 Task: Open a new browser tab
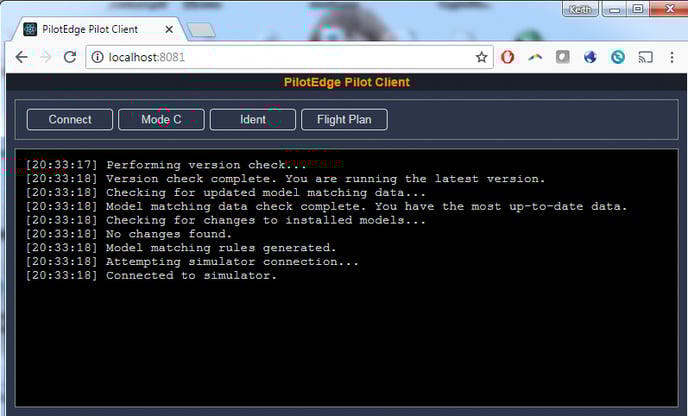[201, 30]
